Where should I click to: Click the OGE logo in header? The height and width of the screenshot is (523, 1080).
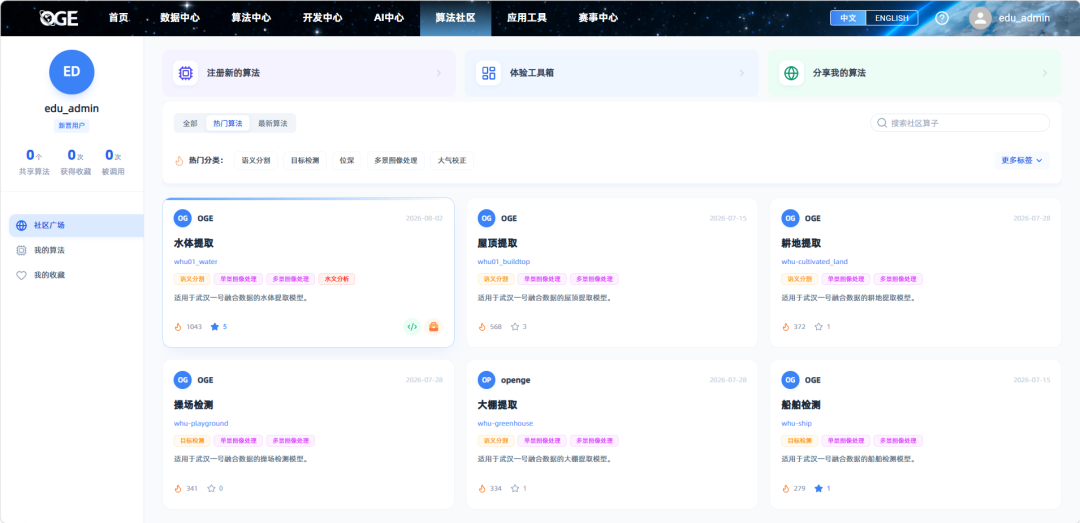click(x=59, y=18)
